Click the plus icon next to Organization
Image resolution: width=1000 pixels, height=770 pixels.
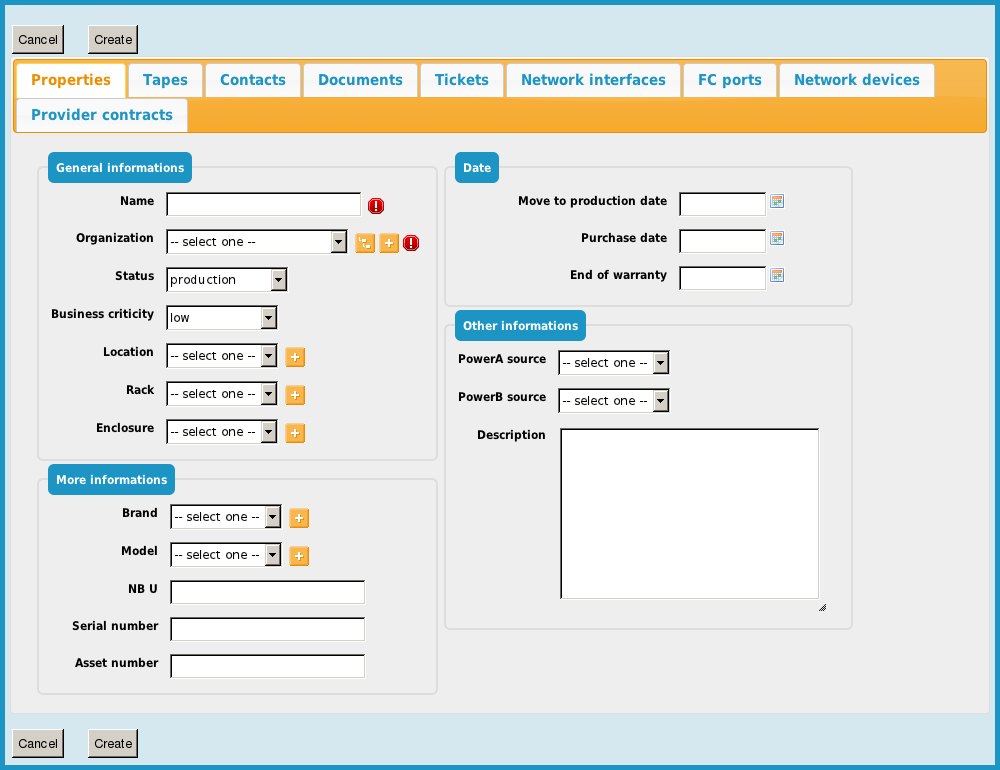pyautogui.click(x=389, y=243)
